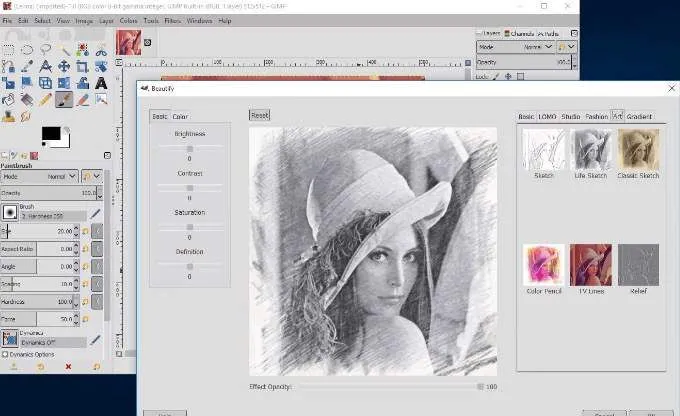Switch to Channels tab in layers dock
Viewport: 680px width, 416px height.
519,33
